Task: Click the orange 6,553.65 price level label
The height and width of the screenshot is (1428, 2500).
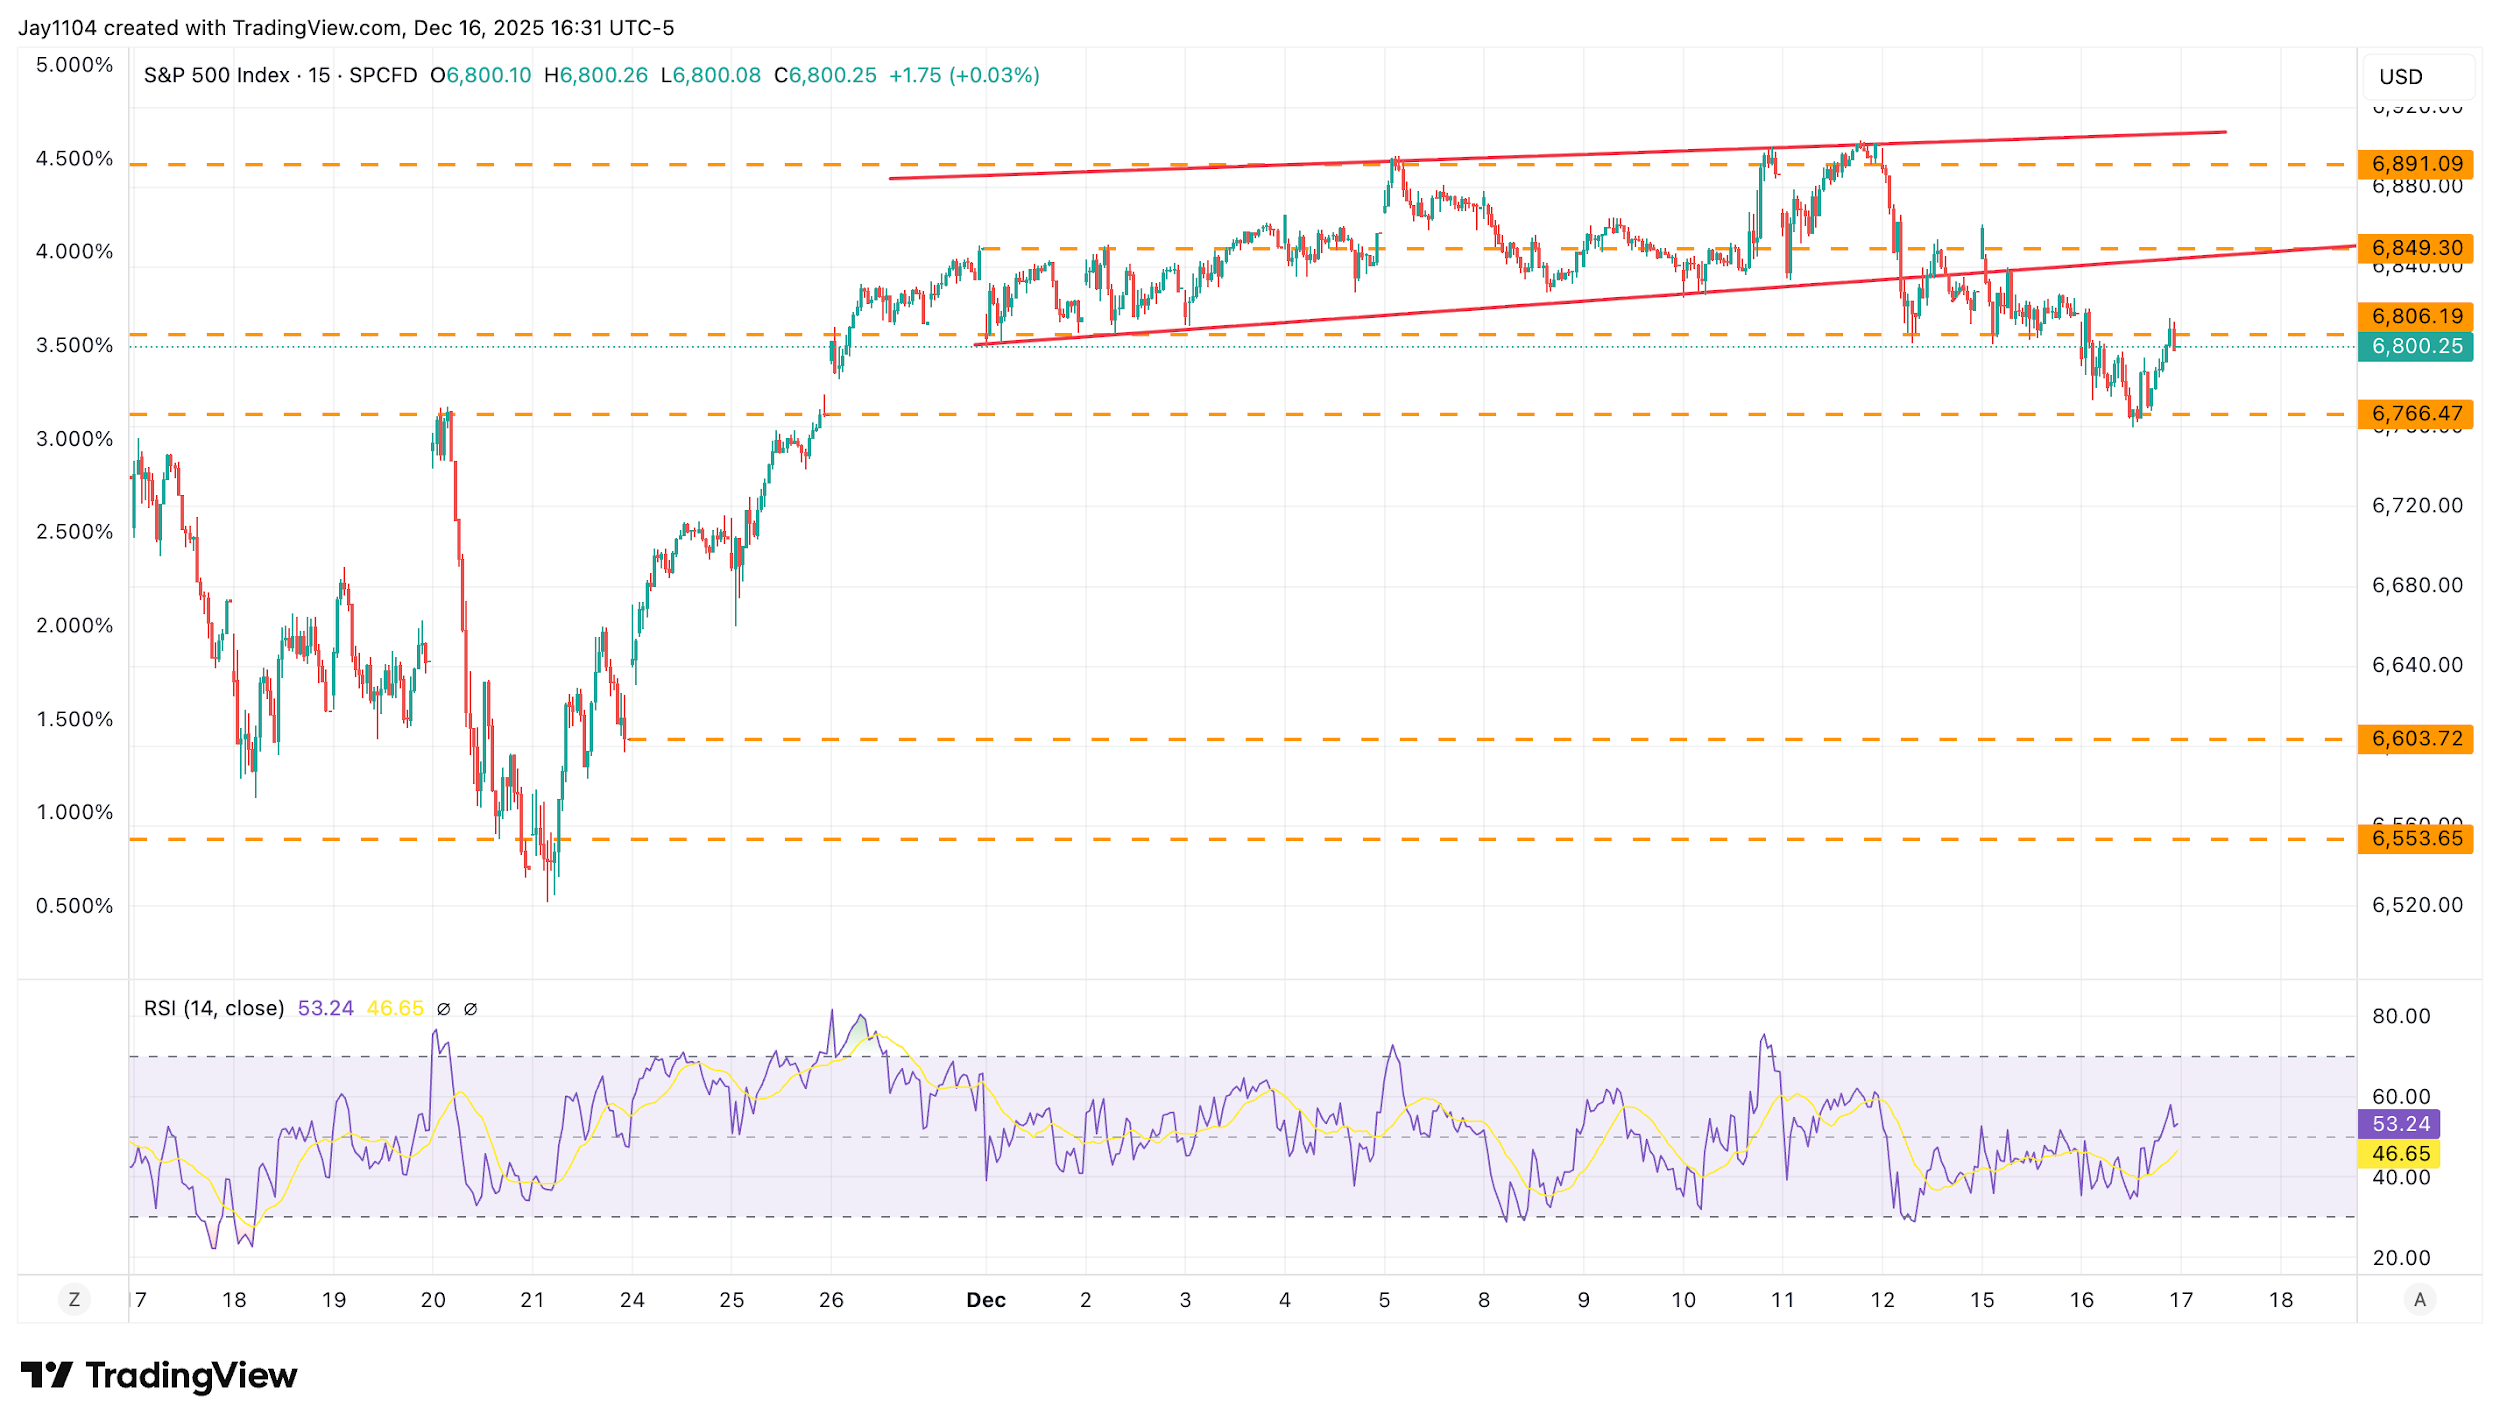Action: 2415,839
